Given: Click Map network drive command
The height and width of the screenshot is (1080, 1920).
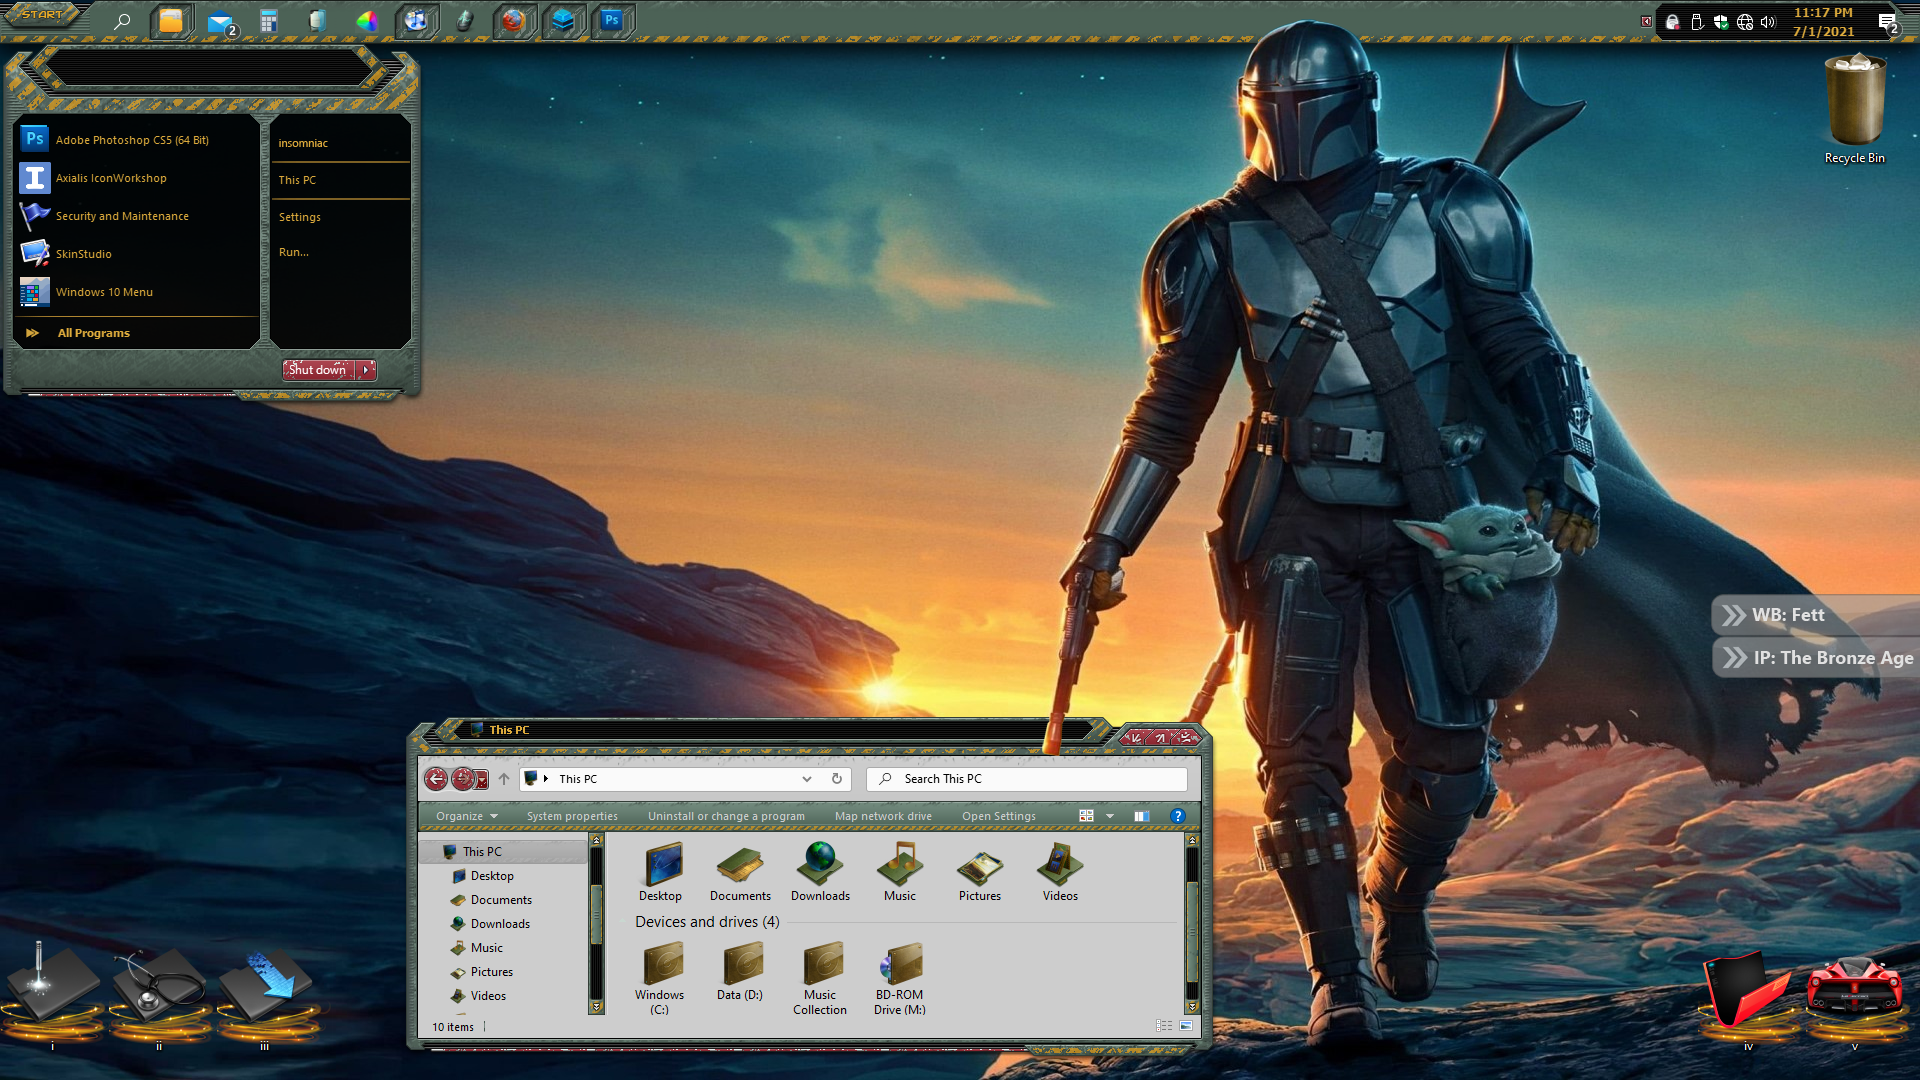Looking at the screenshot, I should pos(883,816).
